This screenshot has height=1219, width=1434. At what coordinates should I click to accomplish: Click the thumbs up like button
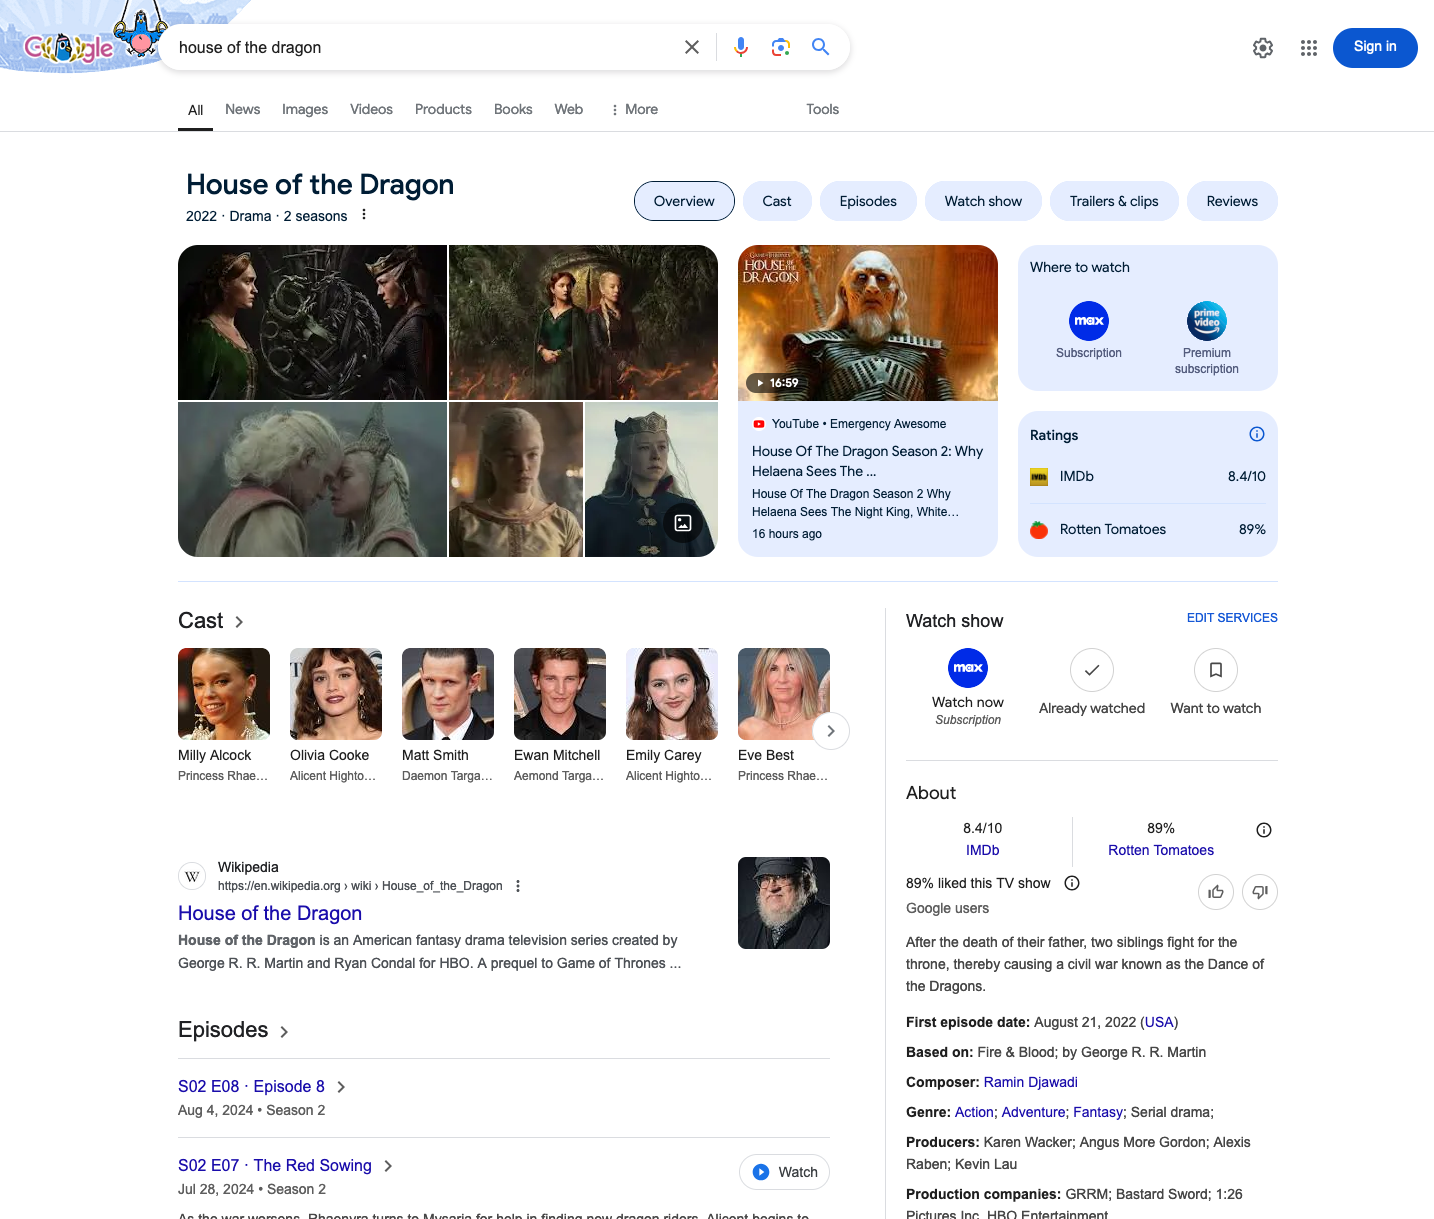pos(1215,892)
